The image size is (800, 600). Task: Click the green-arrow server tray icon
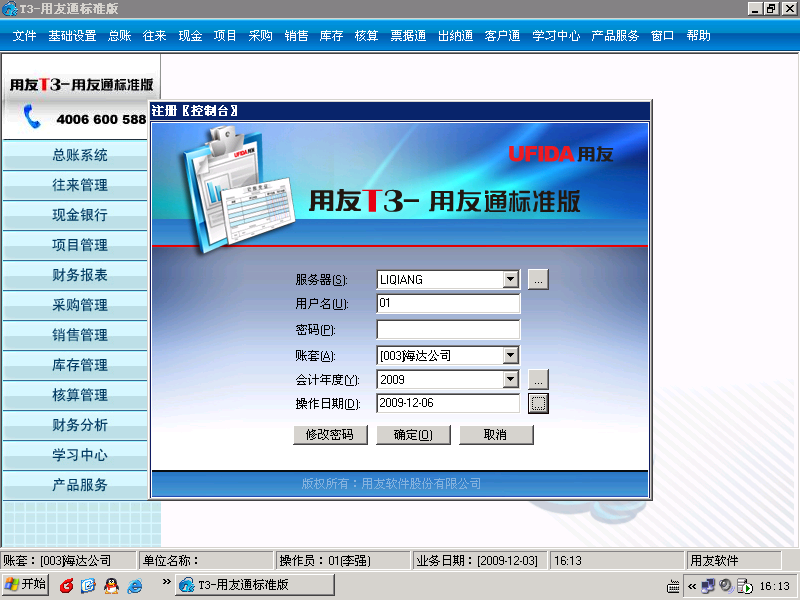745,586
